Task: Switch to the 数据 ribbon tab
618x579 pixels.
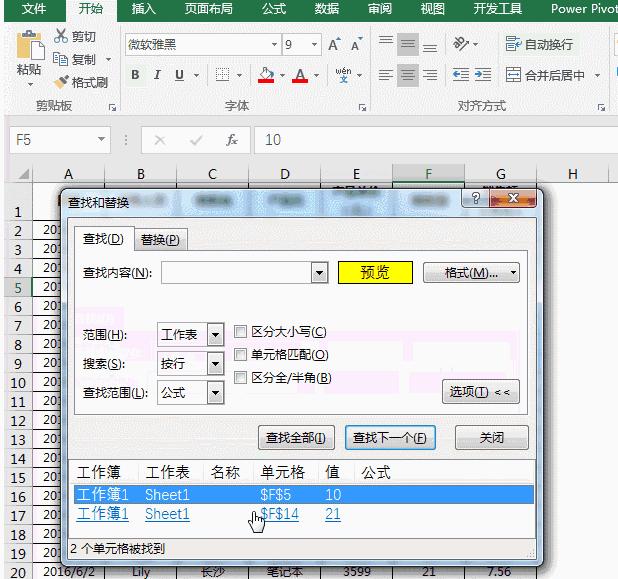Action: pos(327,9)
